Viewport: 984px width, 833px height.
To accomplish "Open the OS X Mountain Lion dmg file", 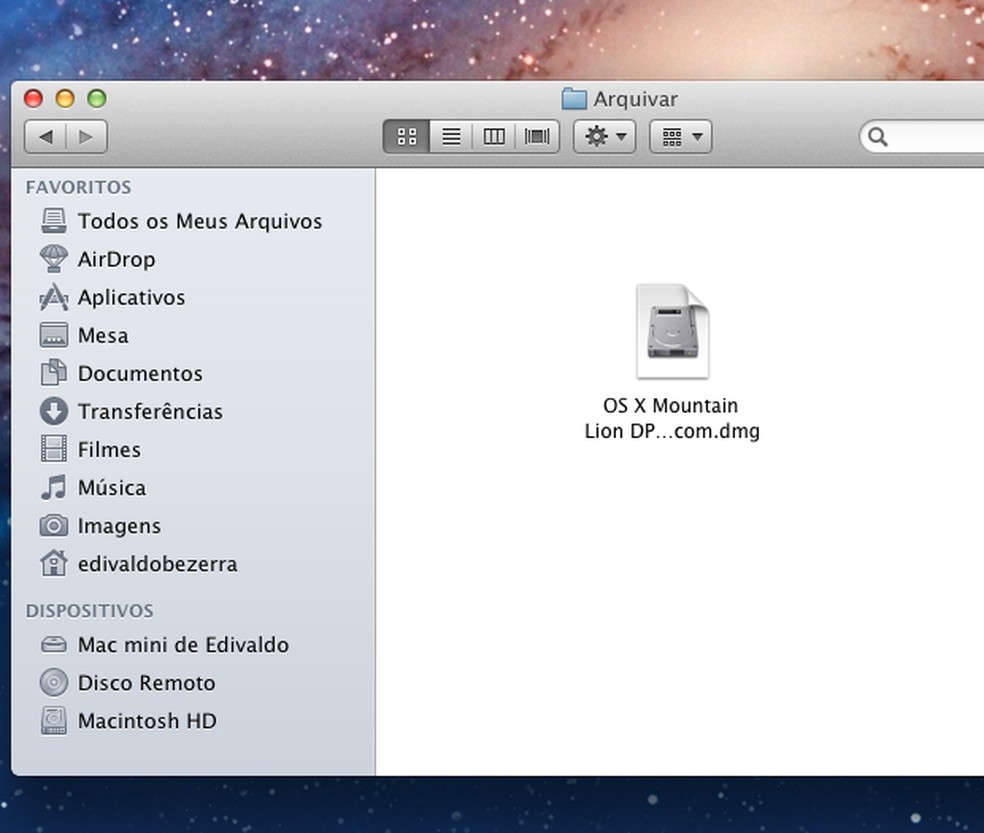I will [672, 332].
